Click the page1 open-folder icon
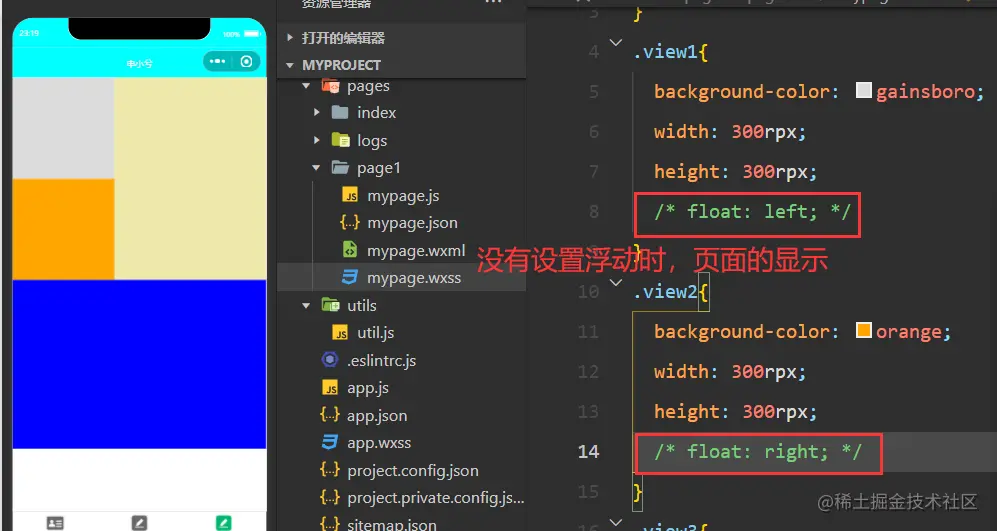997x531 pixels. point(340,167)
